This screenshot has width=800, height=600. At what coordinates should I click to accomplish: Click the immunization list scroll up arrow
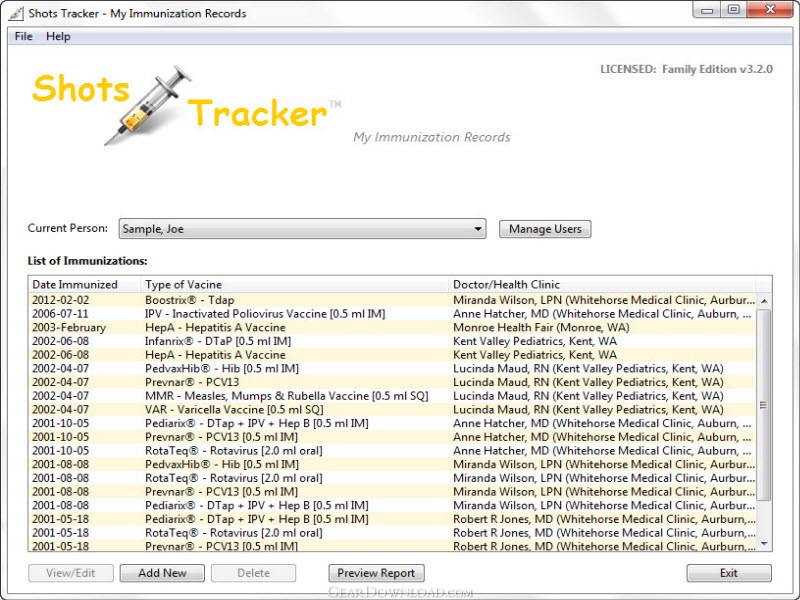pos(764,301)
